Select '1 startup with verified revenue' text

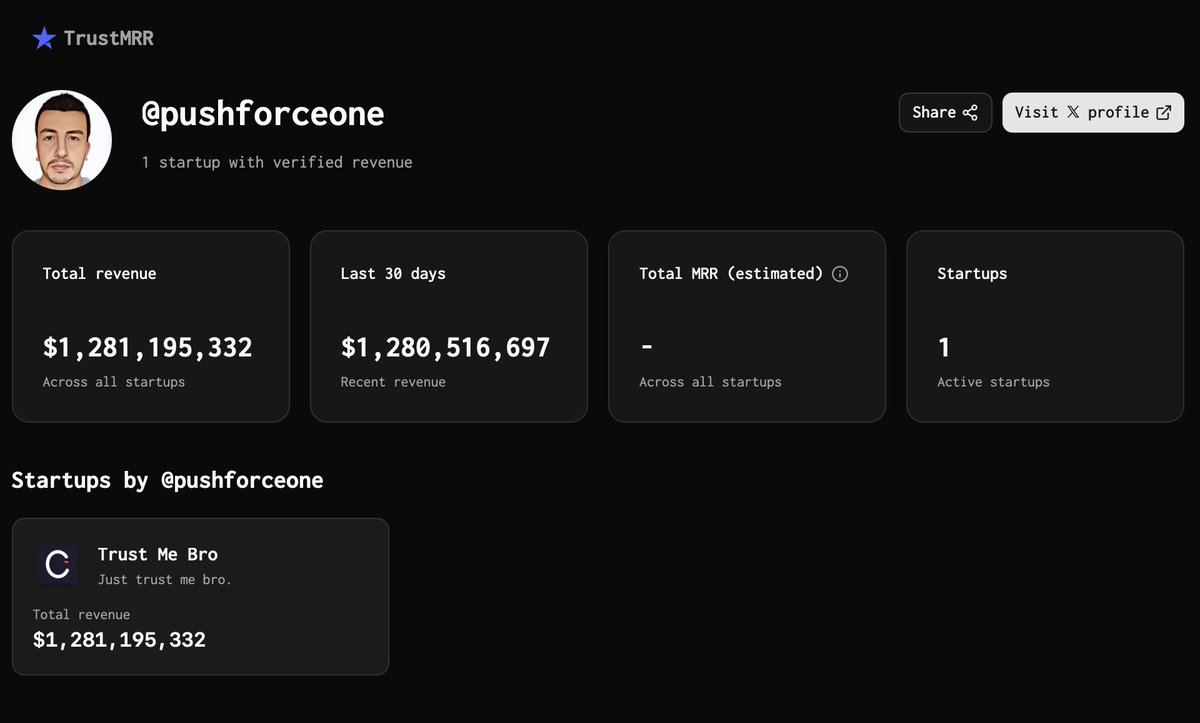pos(277,162)
